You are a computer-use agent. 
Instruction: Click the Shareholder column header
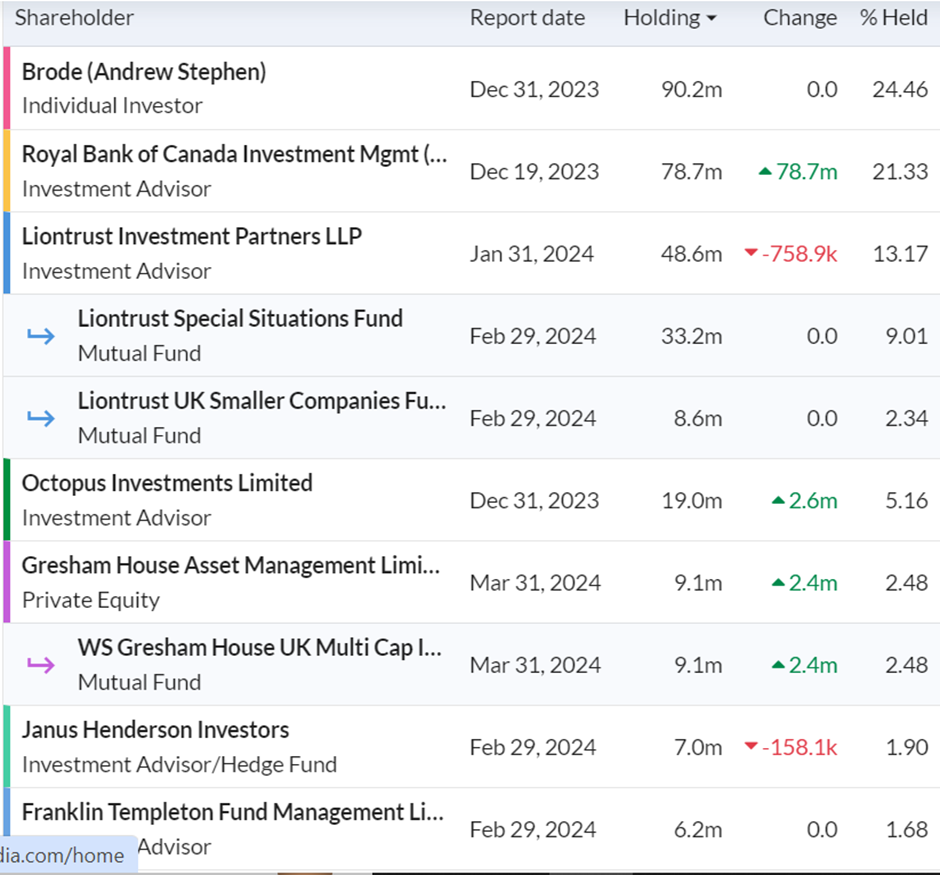tap(74, 18)
